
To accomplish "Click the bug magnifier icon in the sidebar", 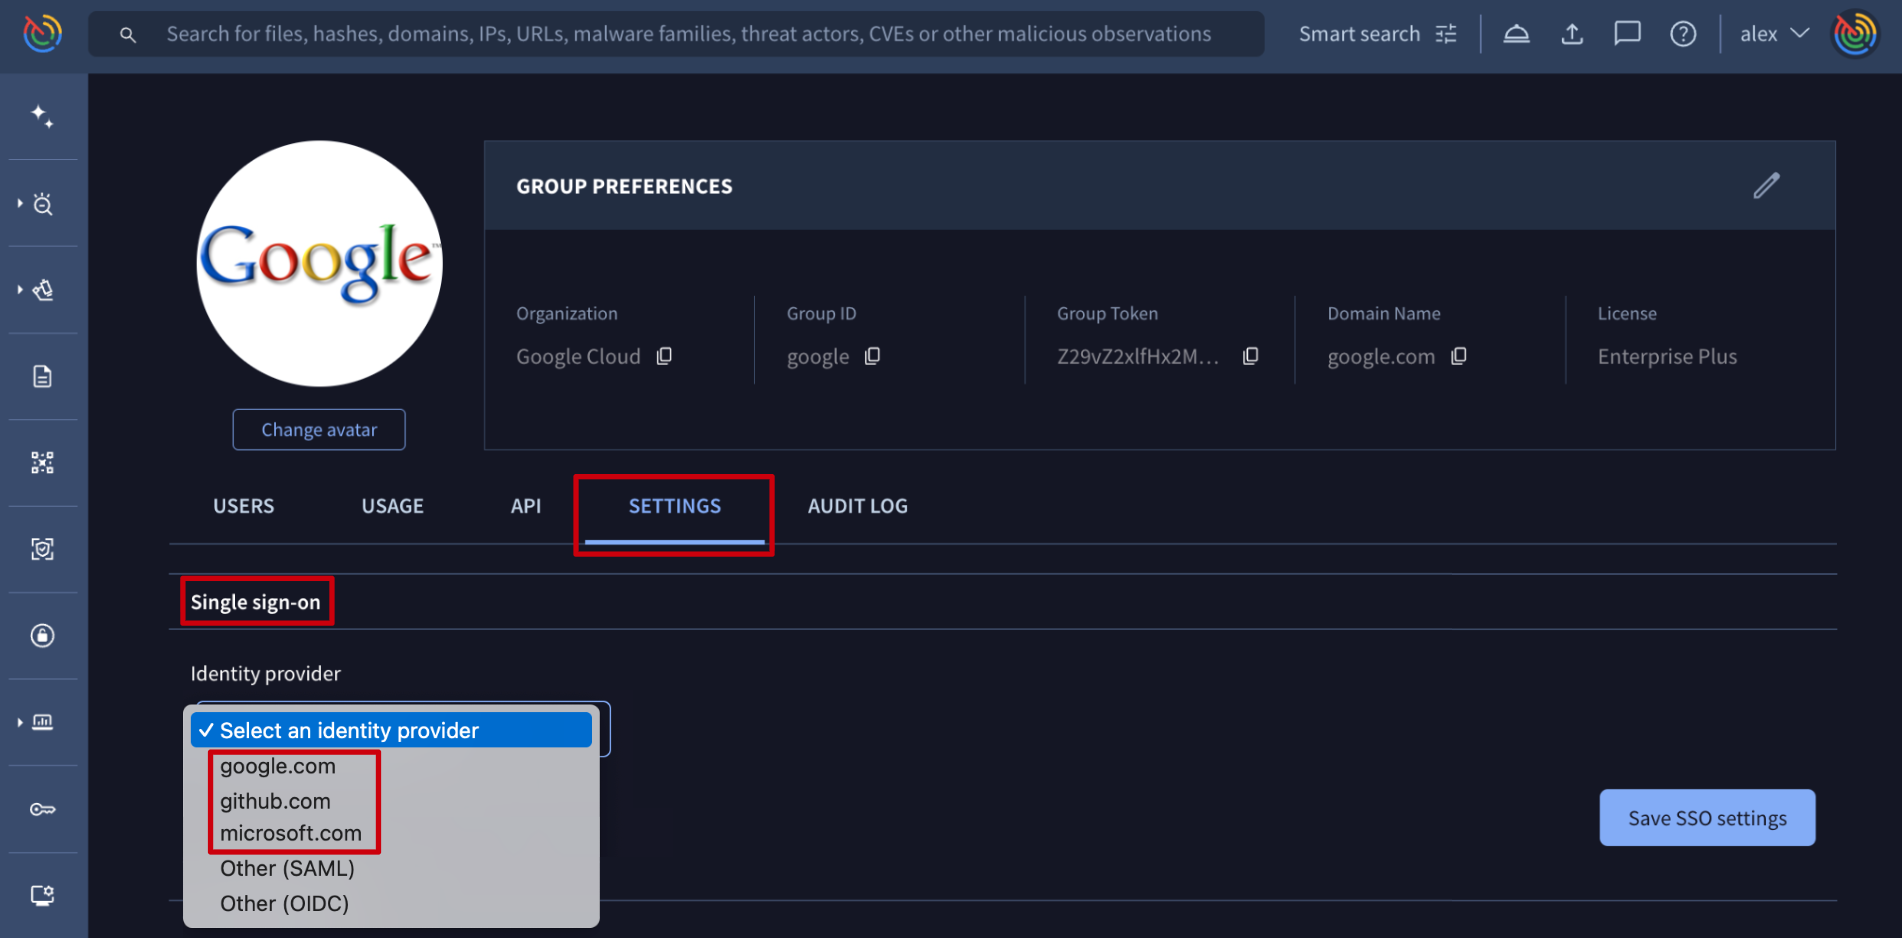I will tap(43, 204).
